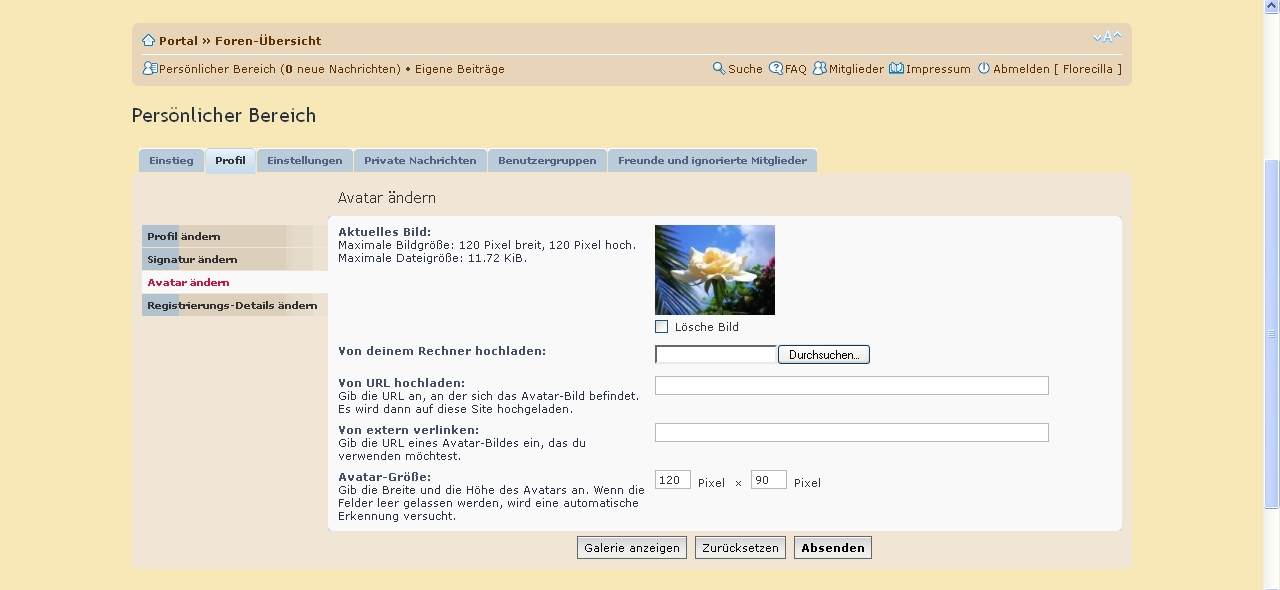This screenshot has width=1280, height=590.
Task: Click the Impressum book icon
Action: click(896, 69)
